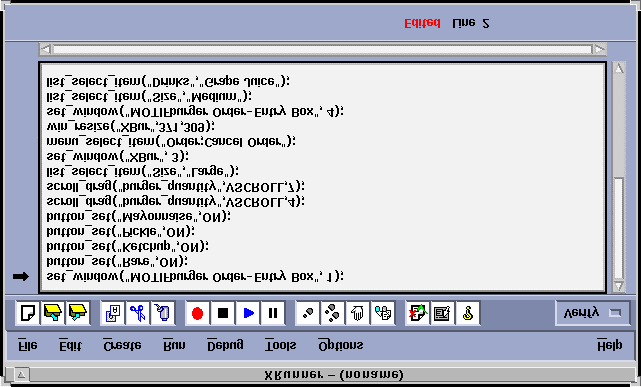
Task: Click the hand breakpoint icon
Action: pyautogui.click(x=358, y=313)
